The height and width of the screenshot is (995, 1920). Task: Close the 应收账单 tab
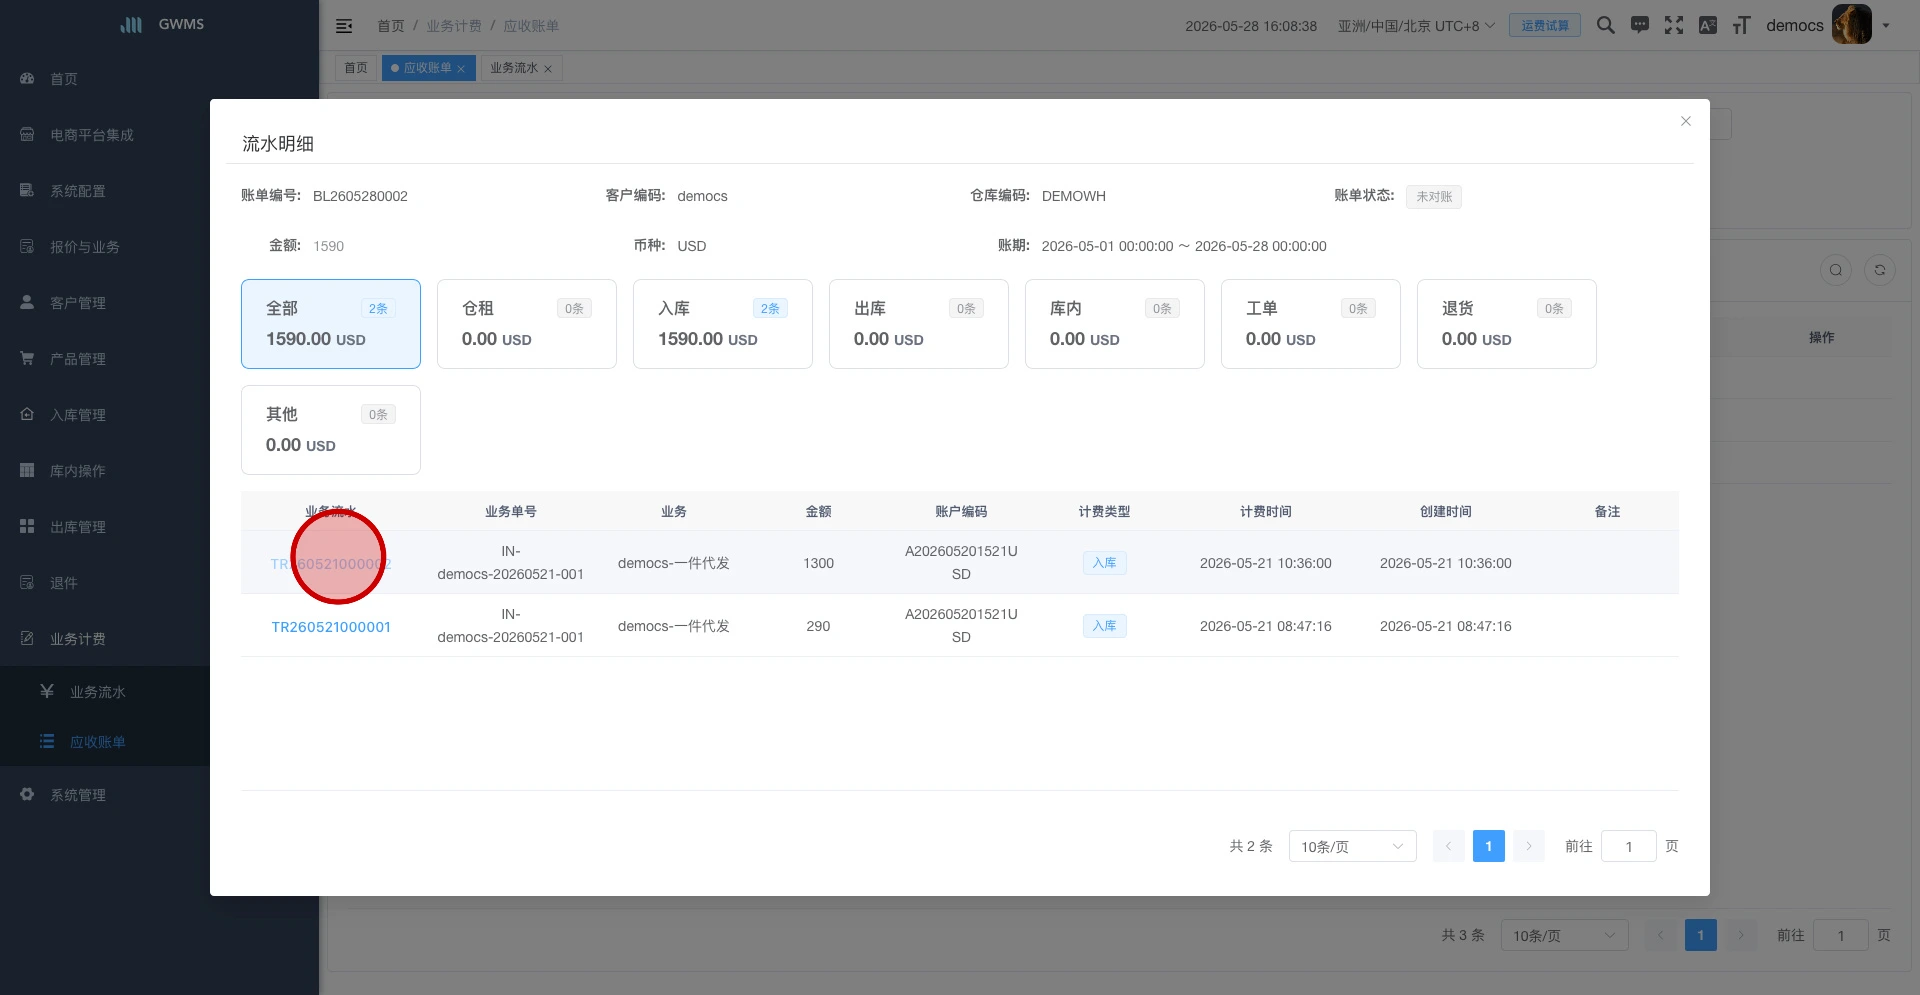coord(461,69)
